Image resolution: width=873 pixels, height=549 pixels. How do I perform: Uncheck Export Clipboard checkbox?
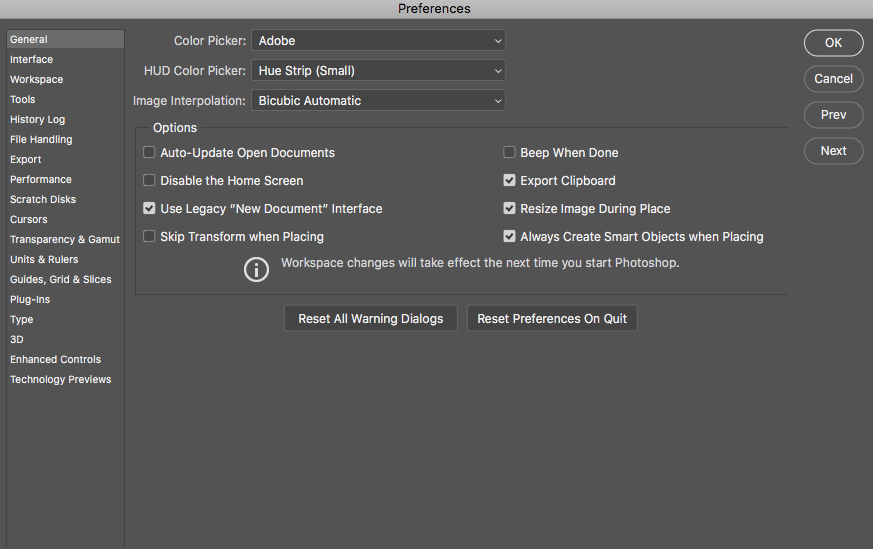tap(509, 181)
